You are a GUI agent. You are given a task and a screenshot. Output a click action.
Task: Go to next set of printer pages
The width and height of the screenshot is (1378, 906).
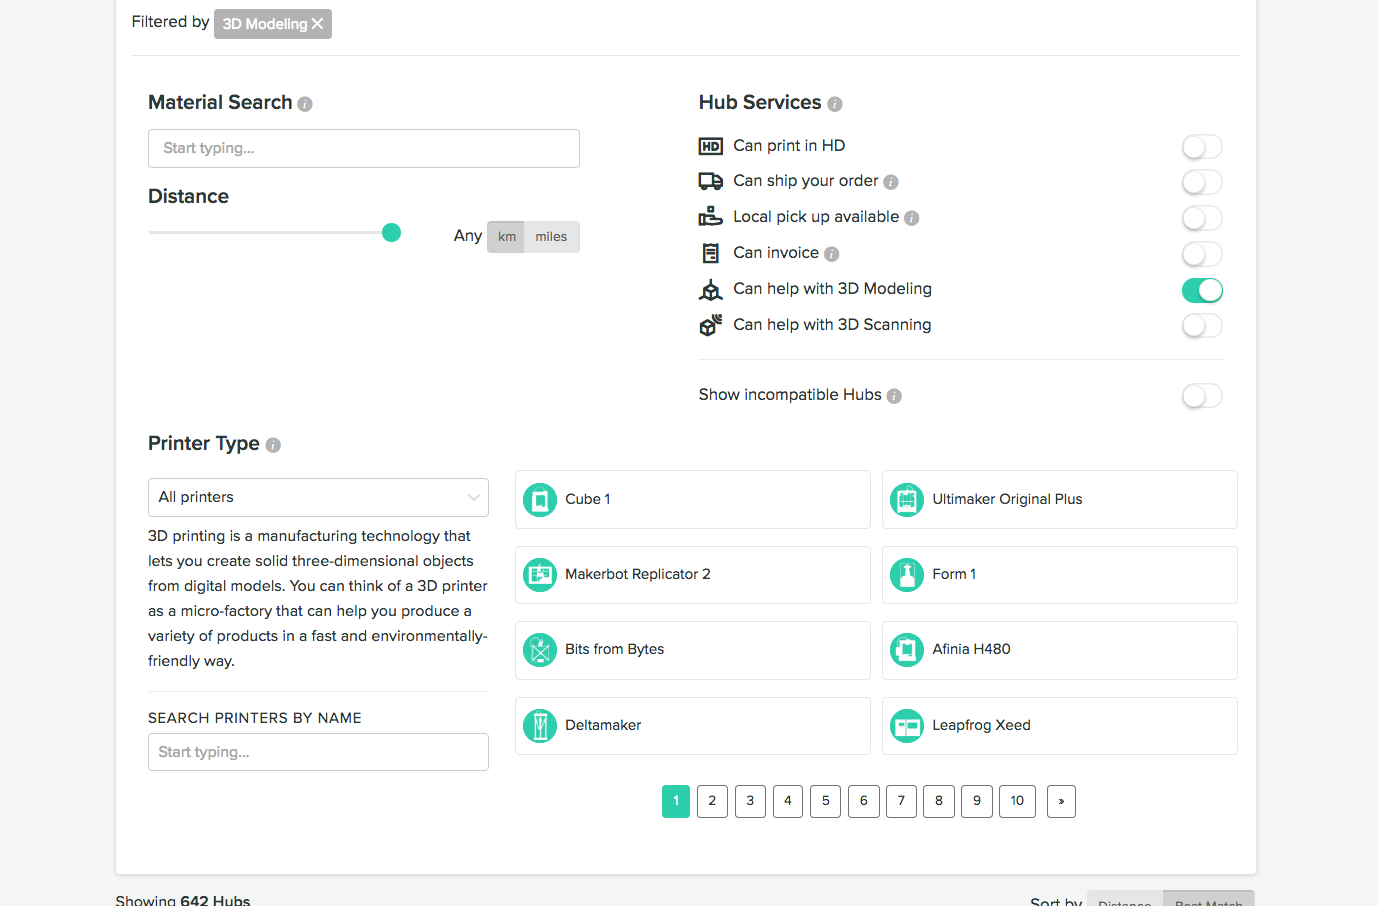coord(1061,801)
